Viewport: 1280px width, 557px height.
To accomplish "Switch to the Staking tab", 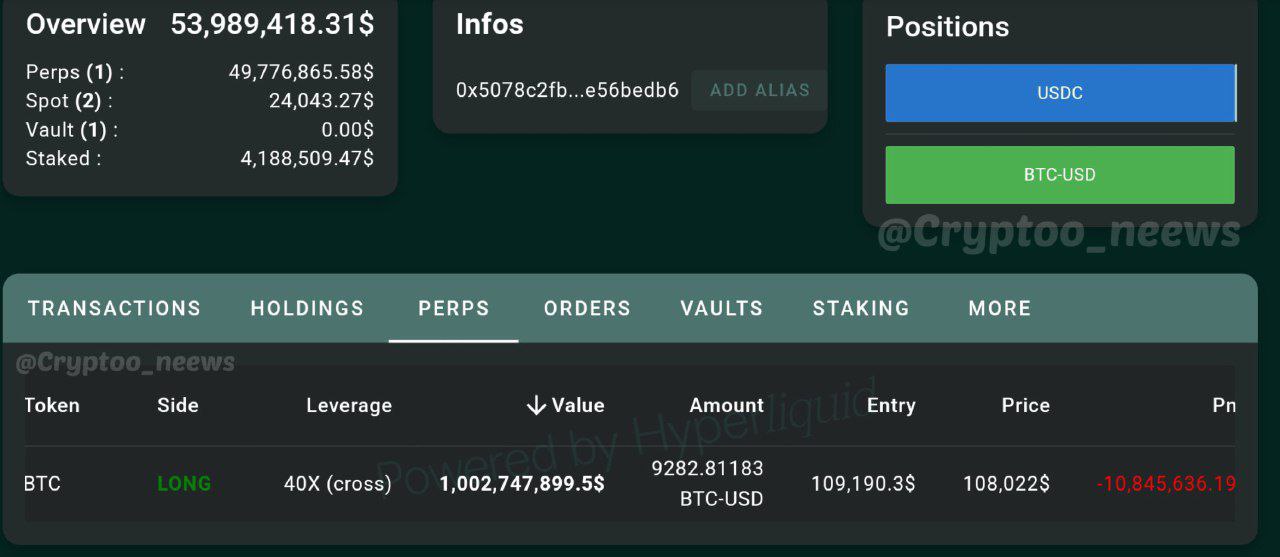I will pyautogui.click(x=861, y=308).
